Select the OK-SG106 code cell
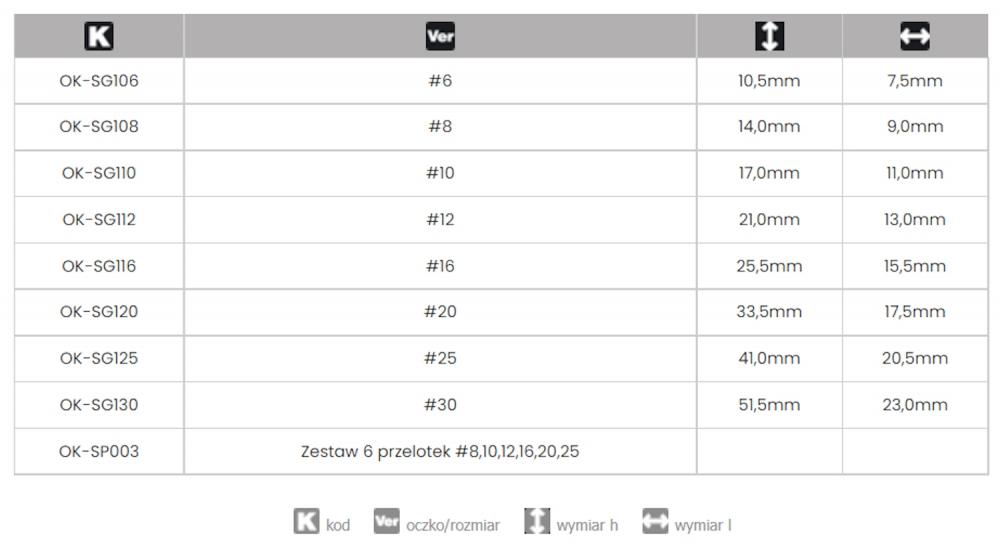This screenshot has width=1000, height=550. [x=99, y=80]
